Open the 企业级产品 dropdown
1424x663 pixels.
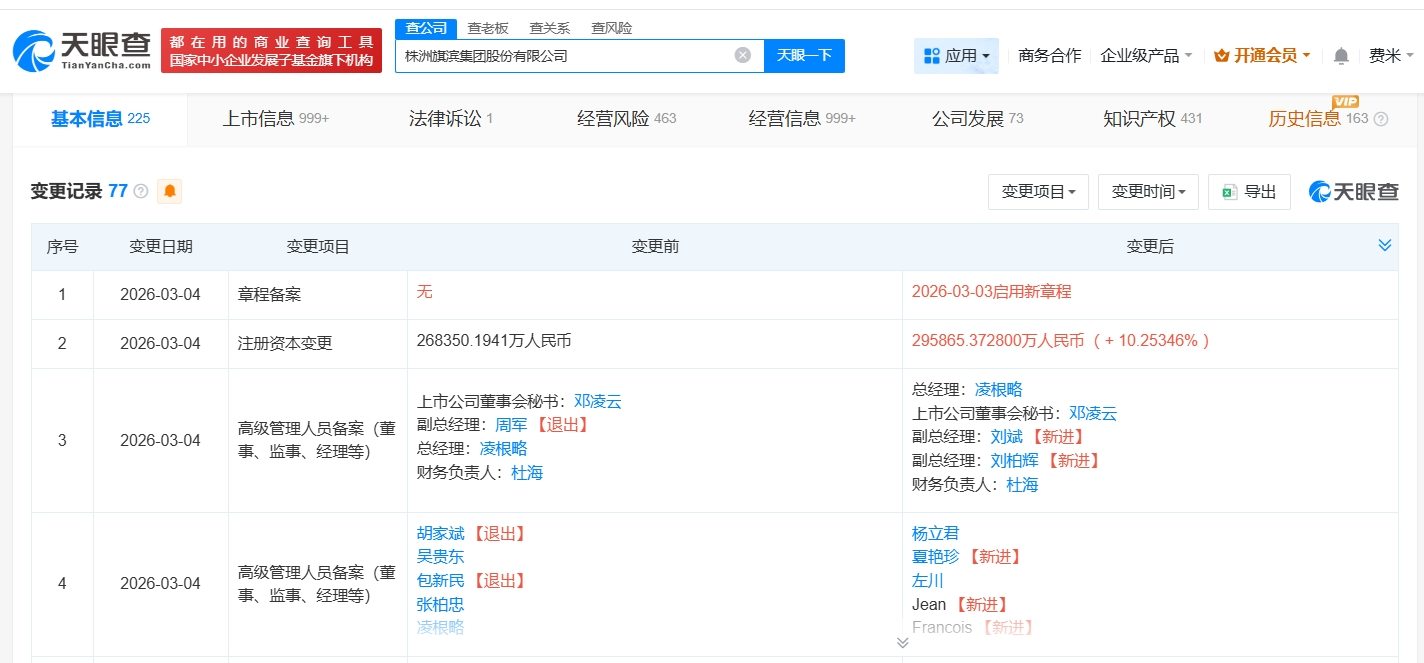point(1146,56)
